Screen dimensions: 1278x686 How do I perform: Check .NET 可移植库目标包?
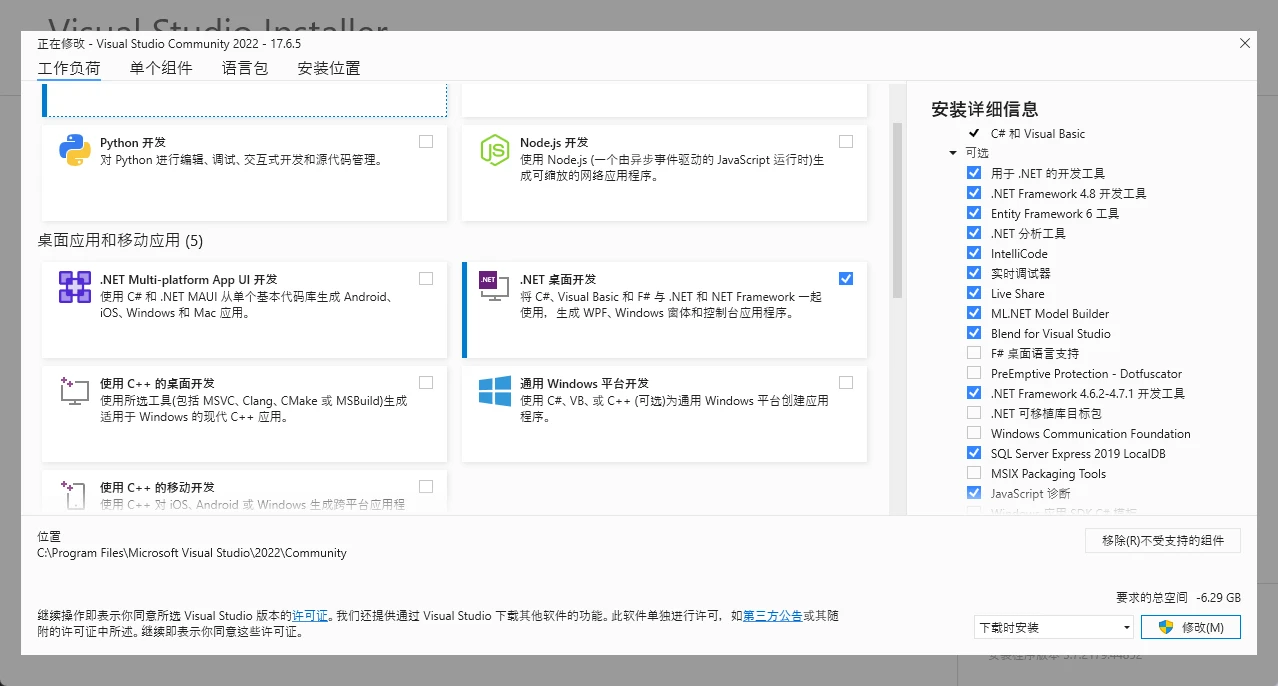[974, 413]
